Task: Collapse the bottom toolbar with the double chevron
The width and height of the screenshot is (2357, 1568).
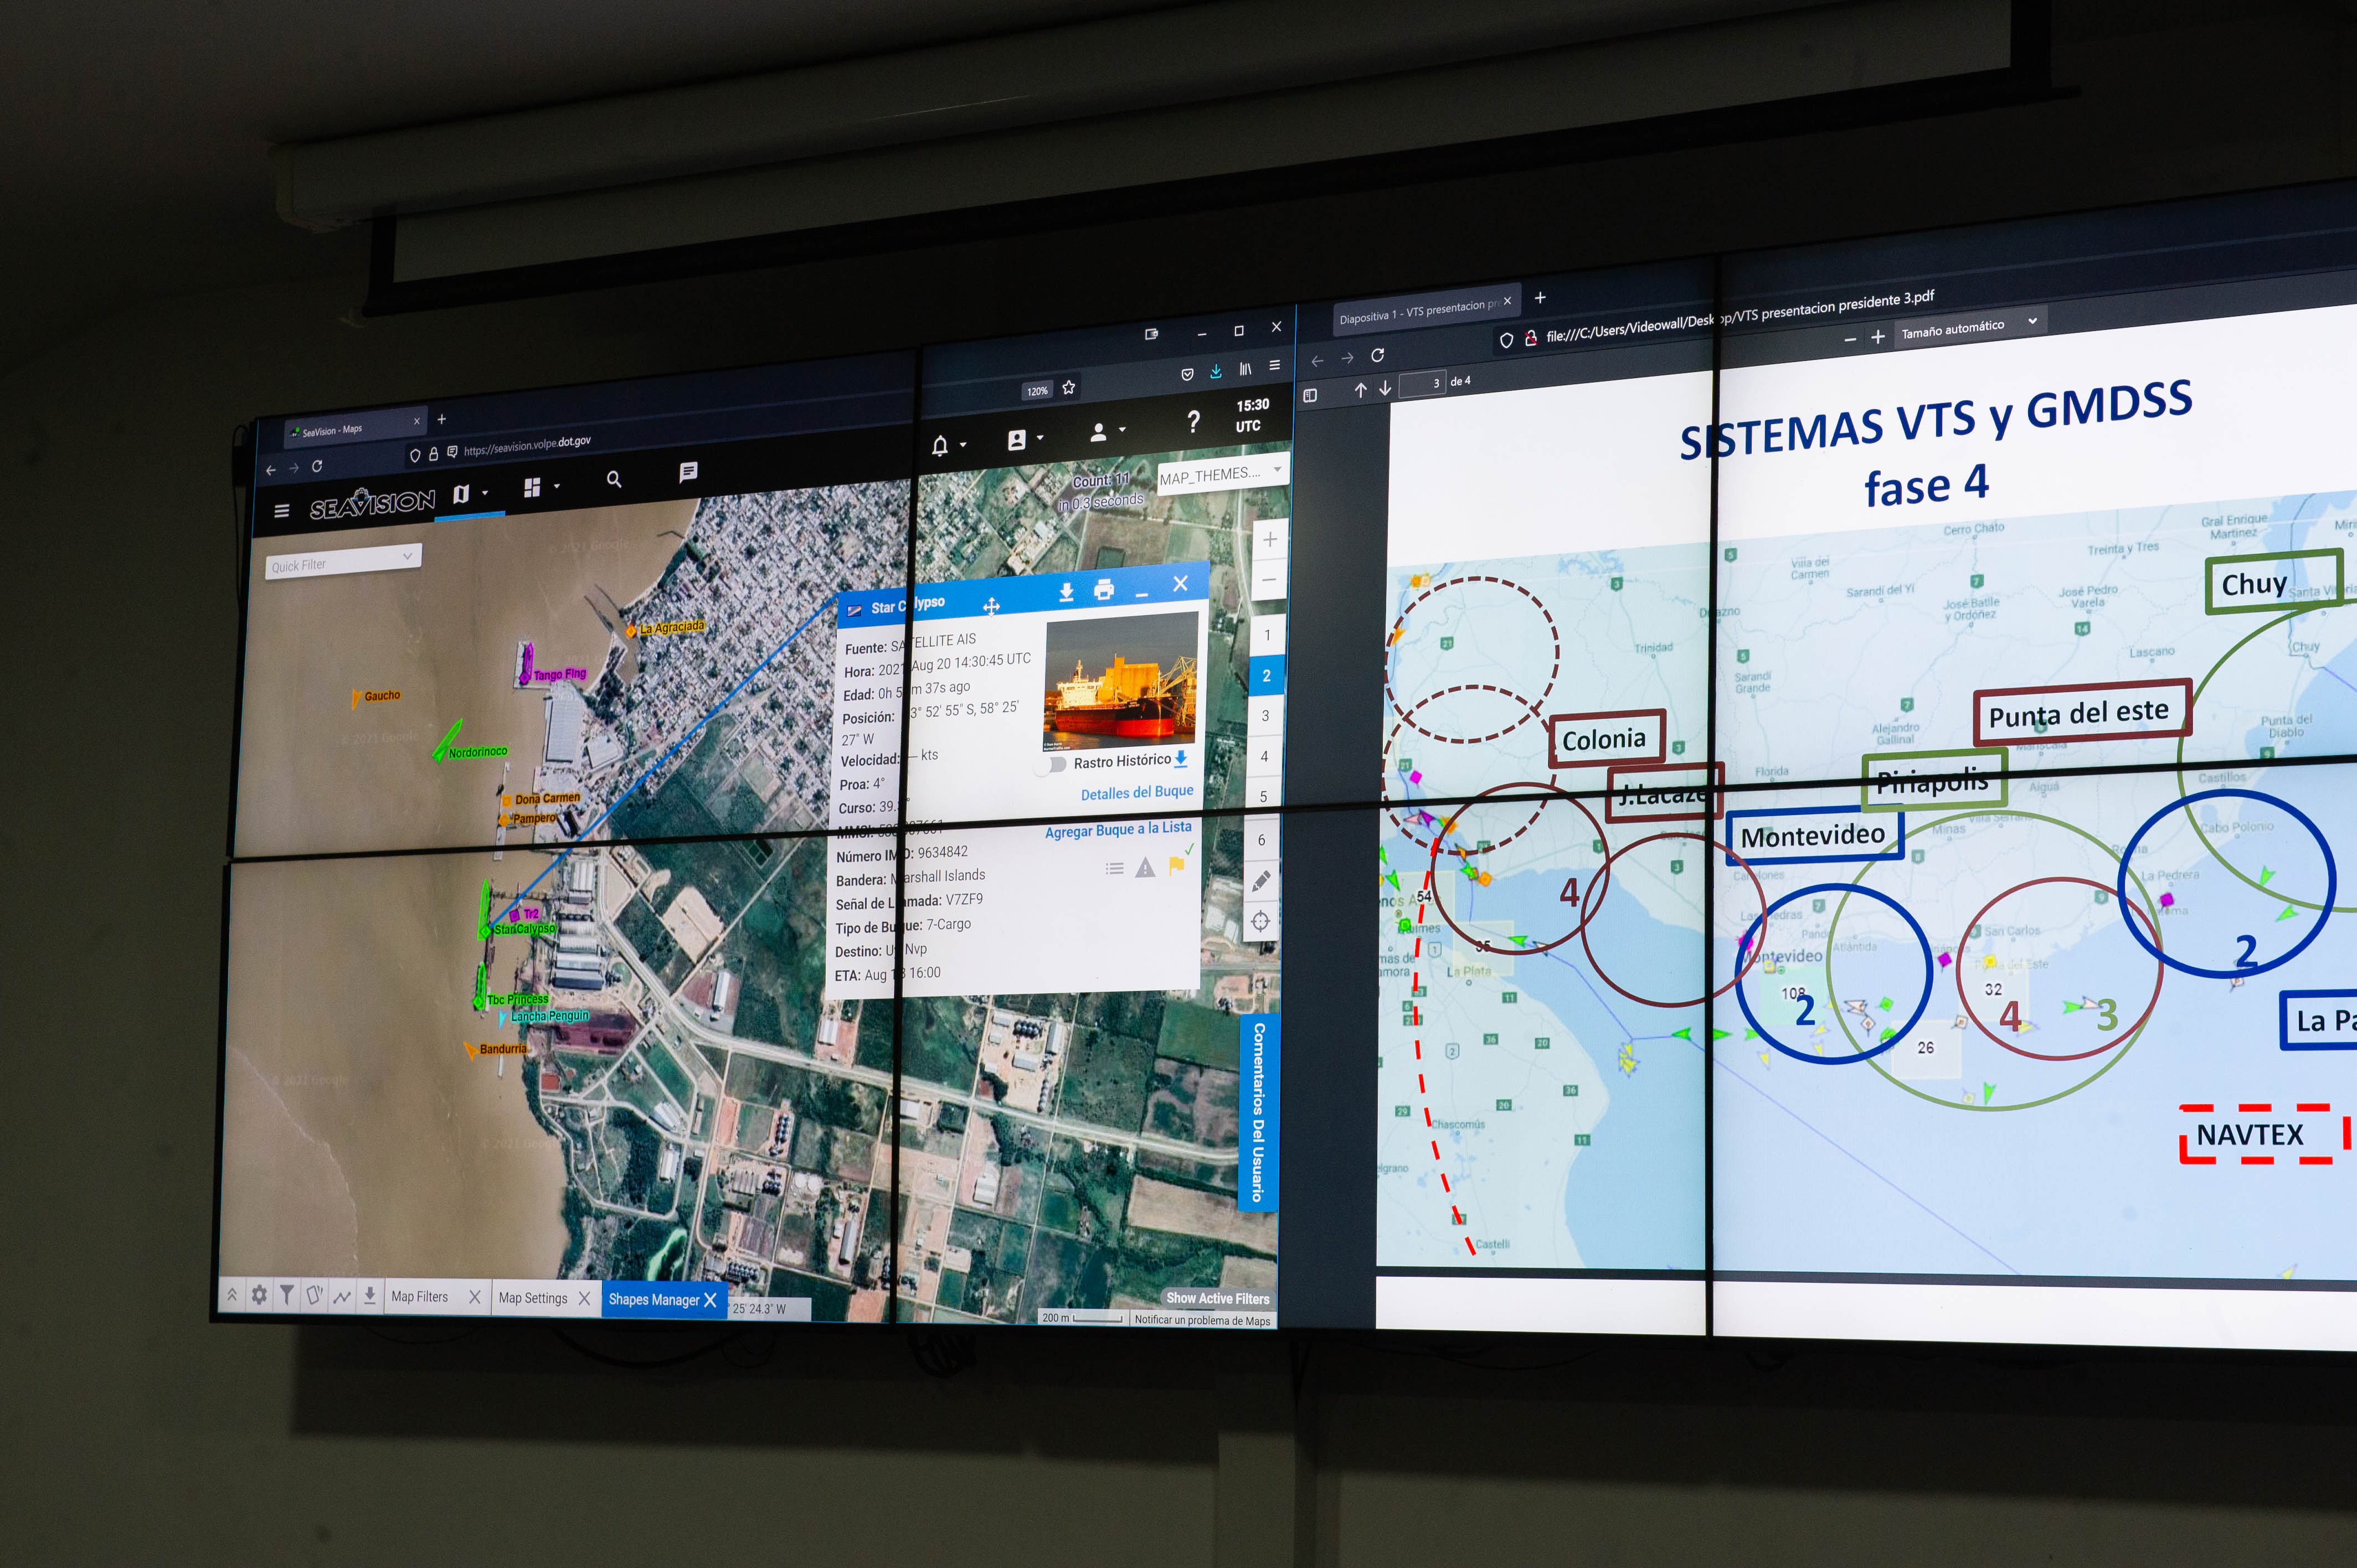Action: click(232, 1295)
